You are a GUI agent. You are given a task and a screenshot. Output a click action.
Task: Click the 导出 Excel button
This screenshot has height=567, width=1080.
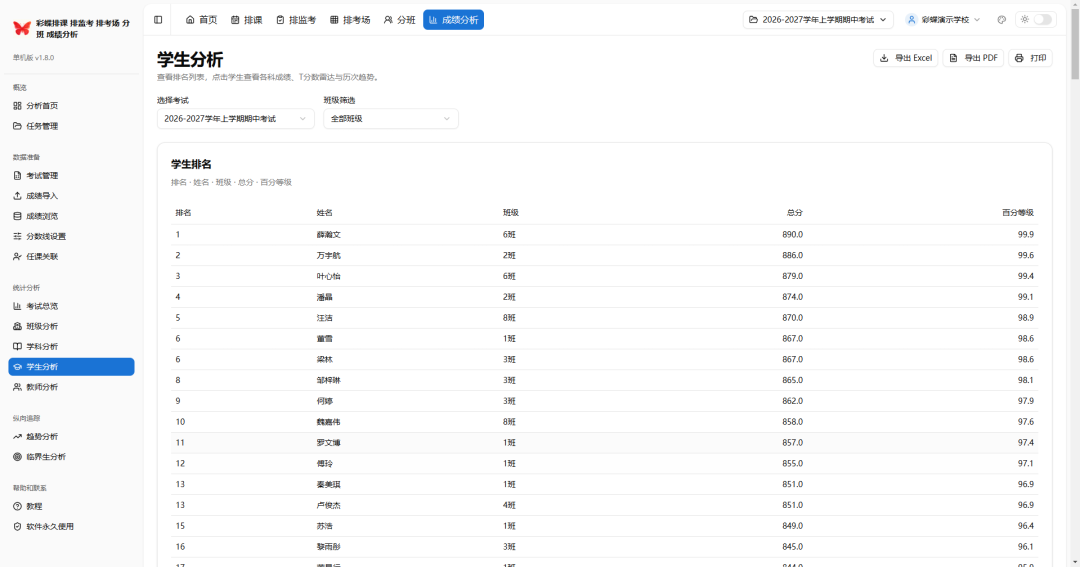pyautogui.click(x=905, y=58)
